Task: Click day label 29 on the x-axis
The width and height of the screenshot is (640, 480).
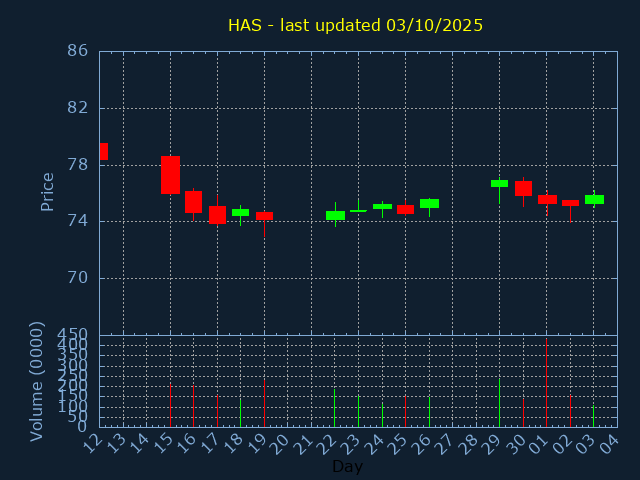Action: click(493, 444)
